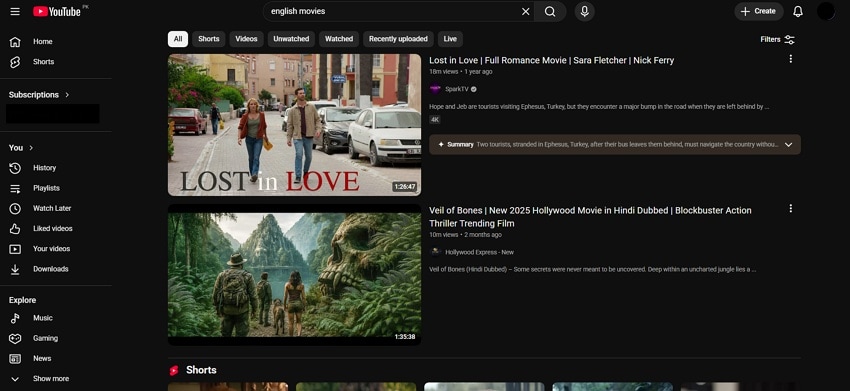Open the hamburger guide menu
Image resolution: width=850 pixels, height=391 pixels.
point(15,11)
